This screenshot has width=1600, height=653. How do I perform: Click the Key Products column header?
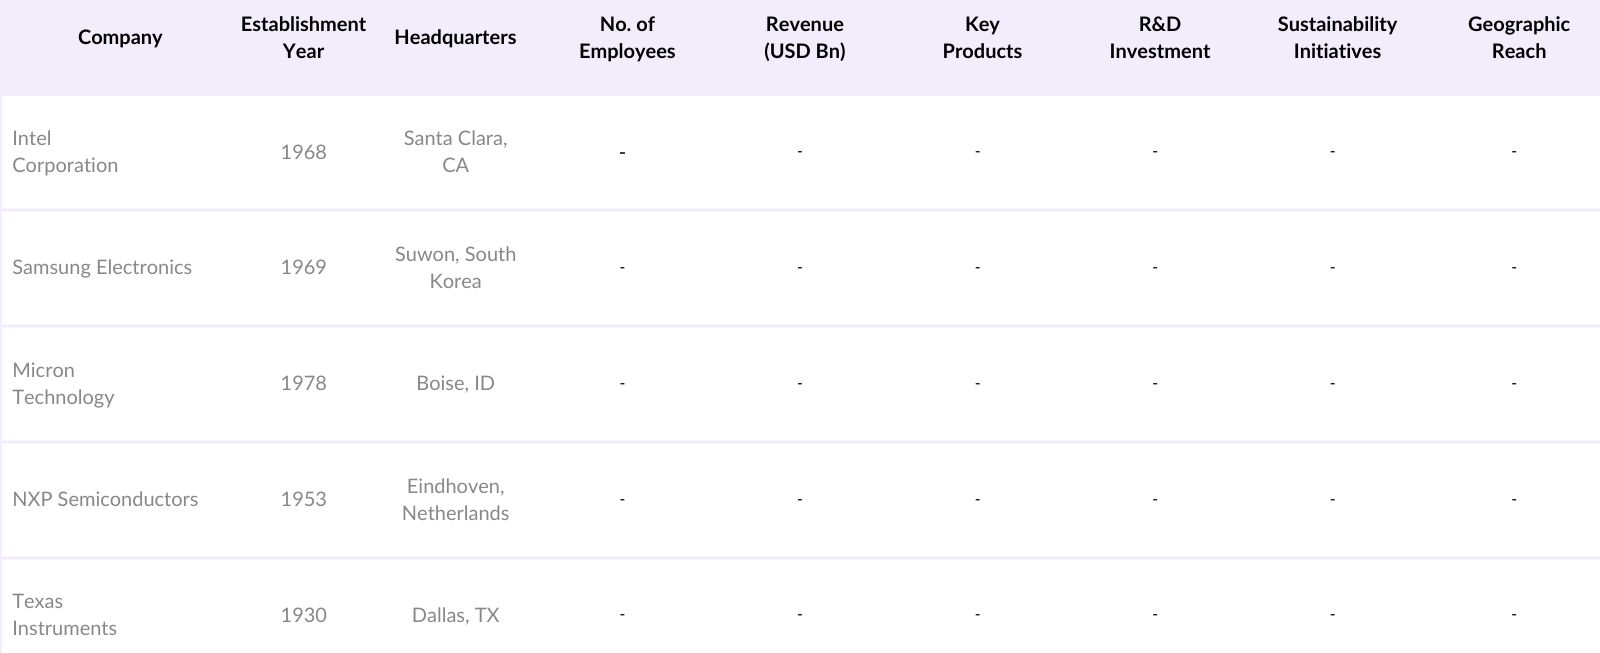[x=982, y=38]
